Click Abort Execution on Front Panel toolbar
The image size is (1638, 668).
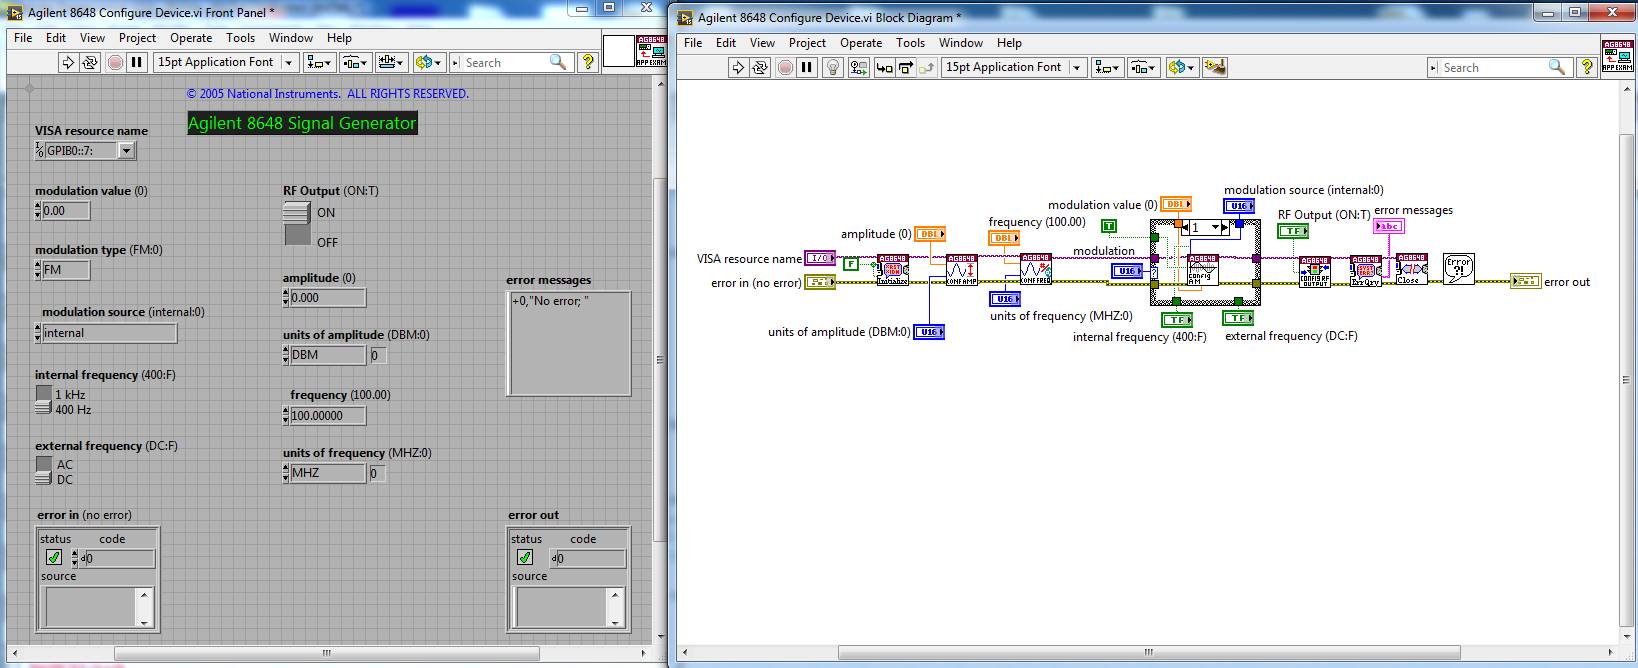(x=115, y=62)
